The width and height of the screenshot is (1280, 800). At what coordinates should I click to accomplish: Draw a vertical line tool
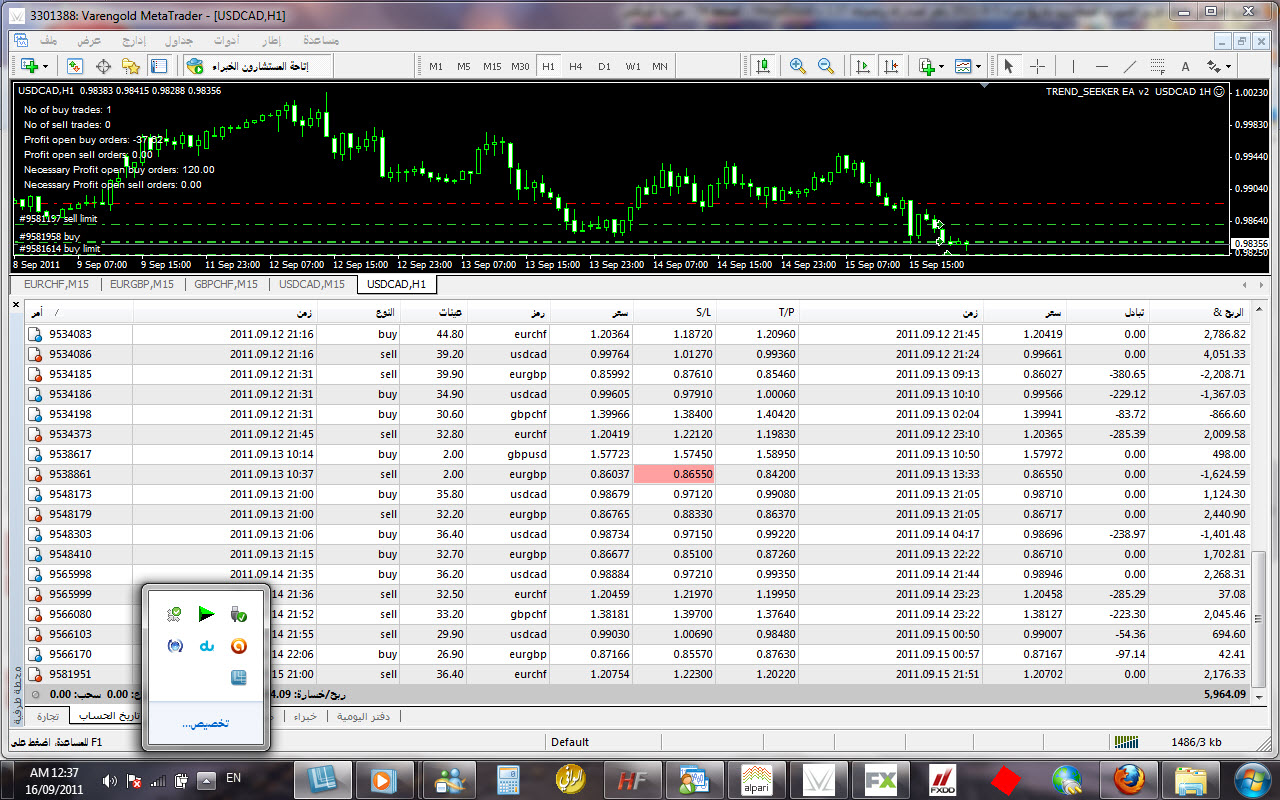(x=1073, y=66)
